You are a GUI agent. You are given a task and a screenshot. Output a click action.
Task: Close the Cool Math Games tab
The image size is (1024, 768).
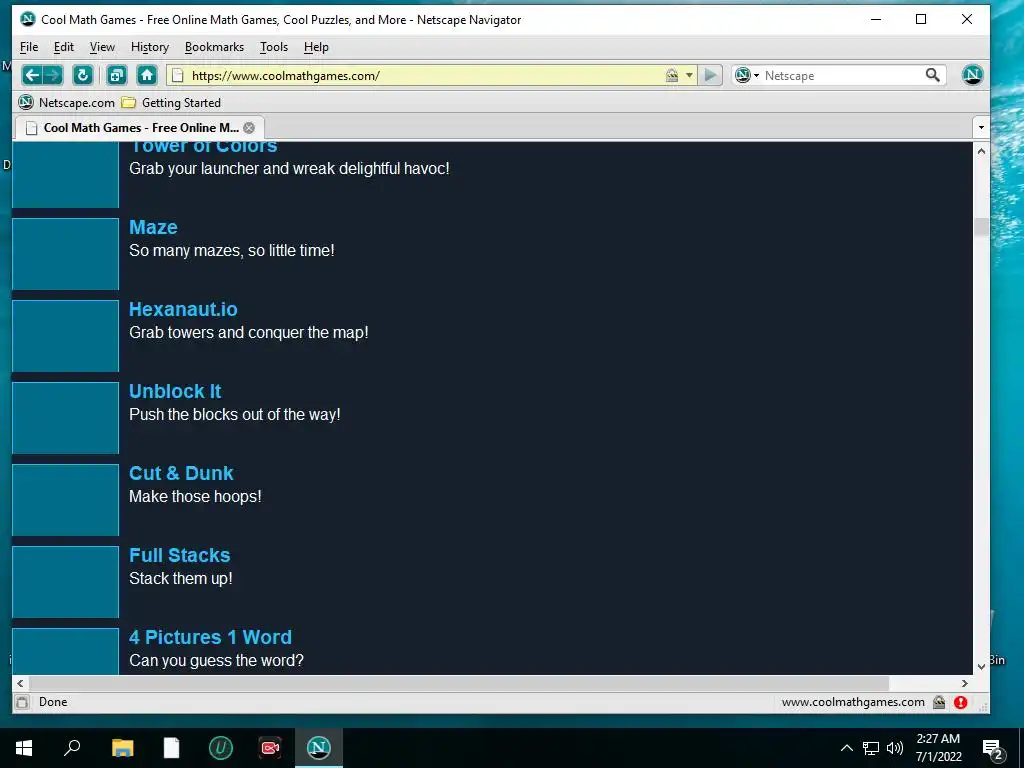click(x=249, y=128)
